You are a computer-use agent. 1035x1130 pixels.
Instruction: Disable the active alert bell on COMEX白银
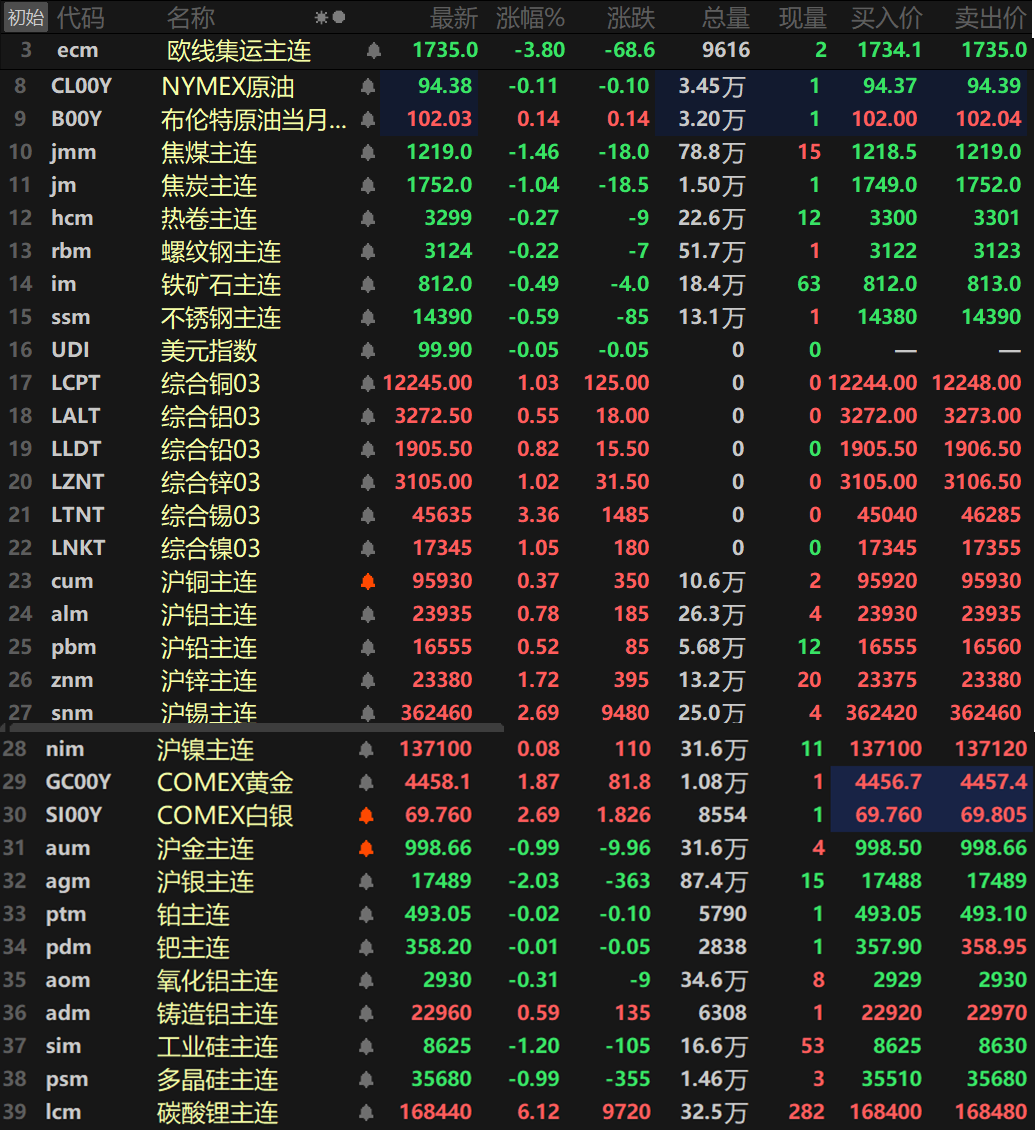tap(366, 815)
